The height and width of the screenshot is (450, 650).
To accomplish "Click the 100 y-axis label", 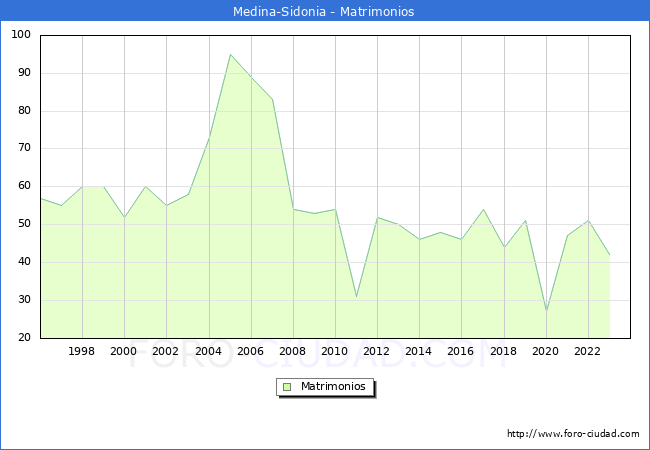I will (21, 35).
